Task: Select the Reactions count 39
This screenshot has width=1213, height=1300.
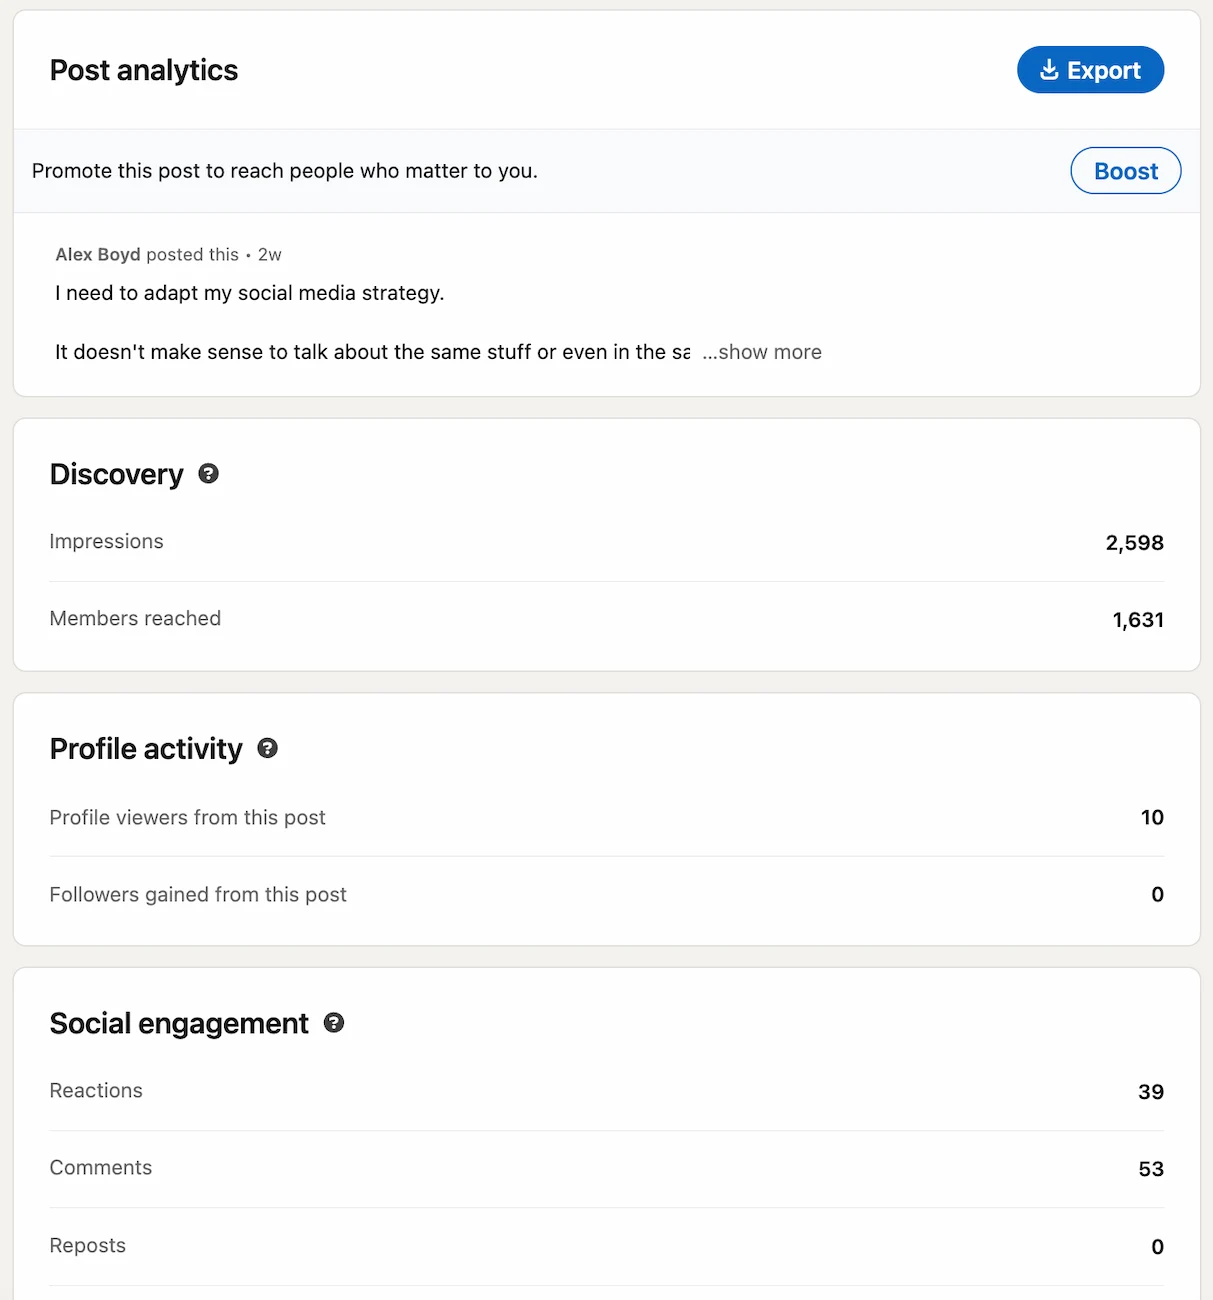Action: (x=1152, y=1092)
